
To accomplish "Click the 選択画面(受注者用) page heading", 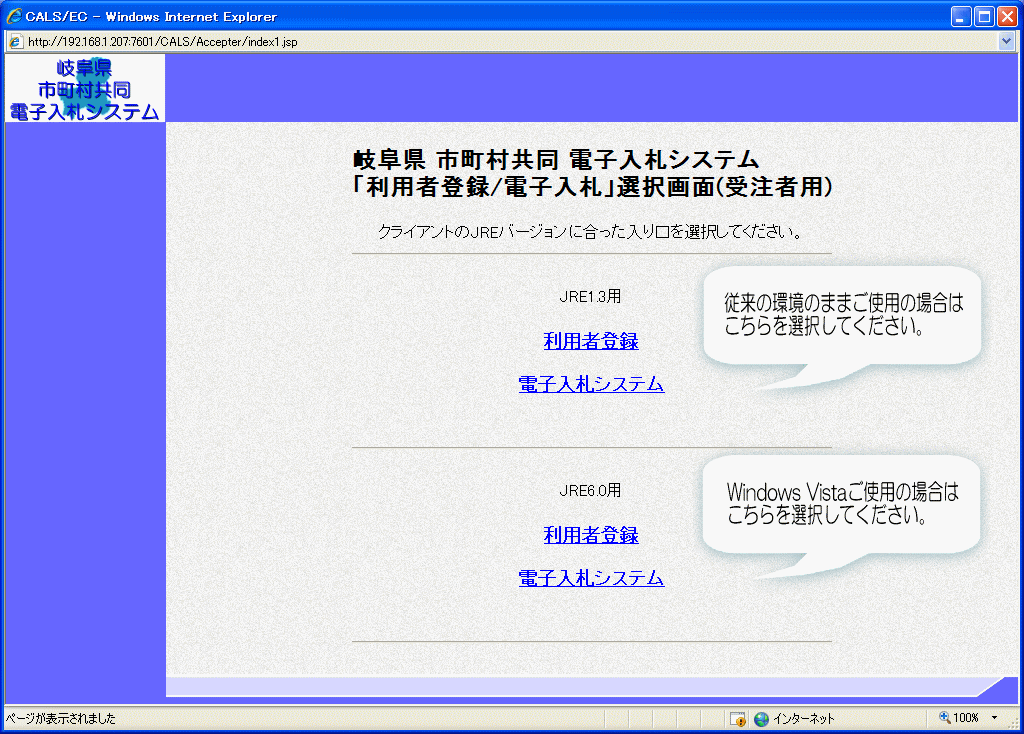I will pyautogui.click(x=593, y=187).
